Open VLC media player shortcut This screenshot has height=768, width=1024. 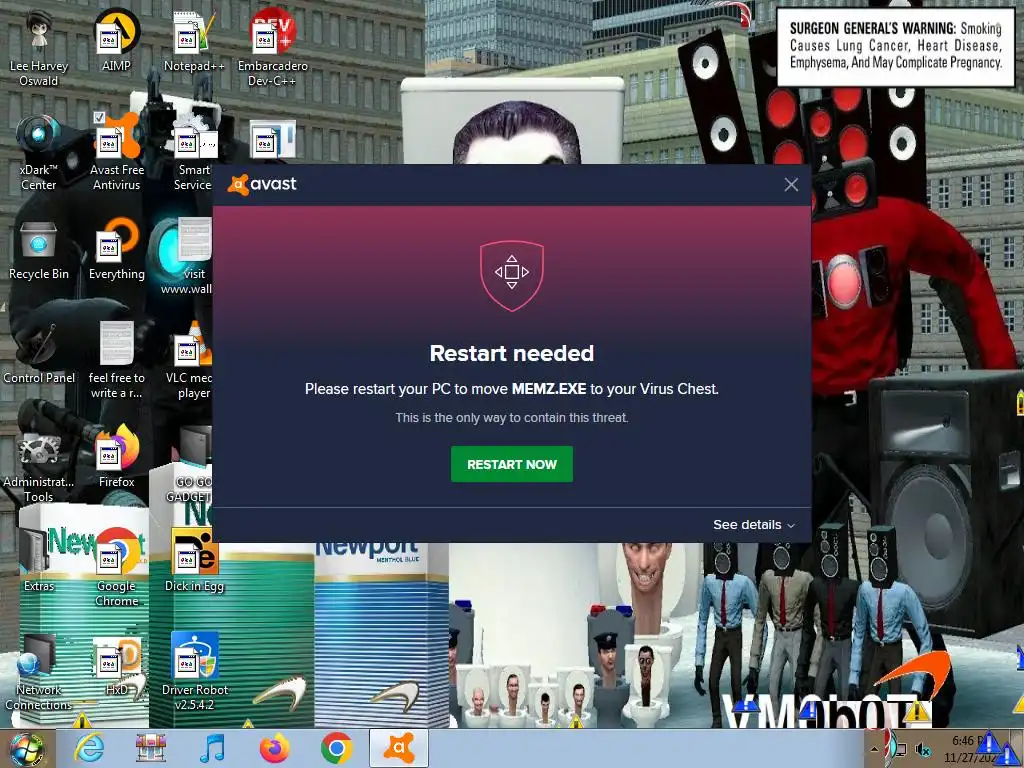[189, 359]
